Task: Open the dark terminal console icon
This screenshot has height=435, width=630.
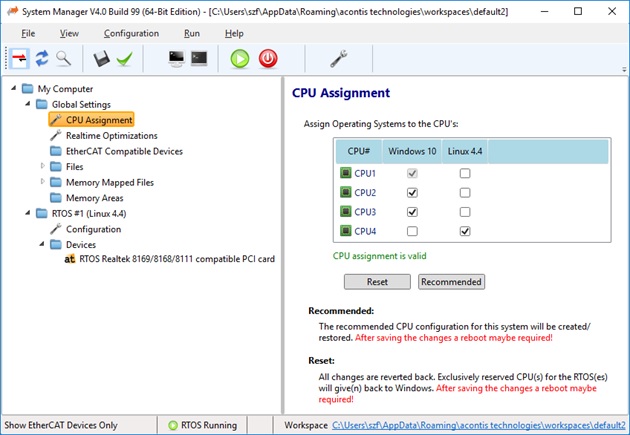Action: pos(199,58)
